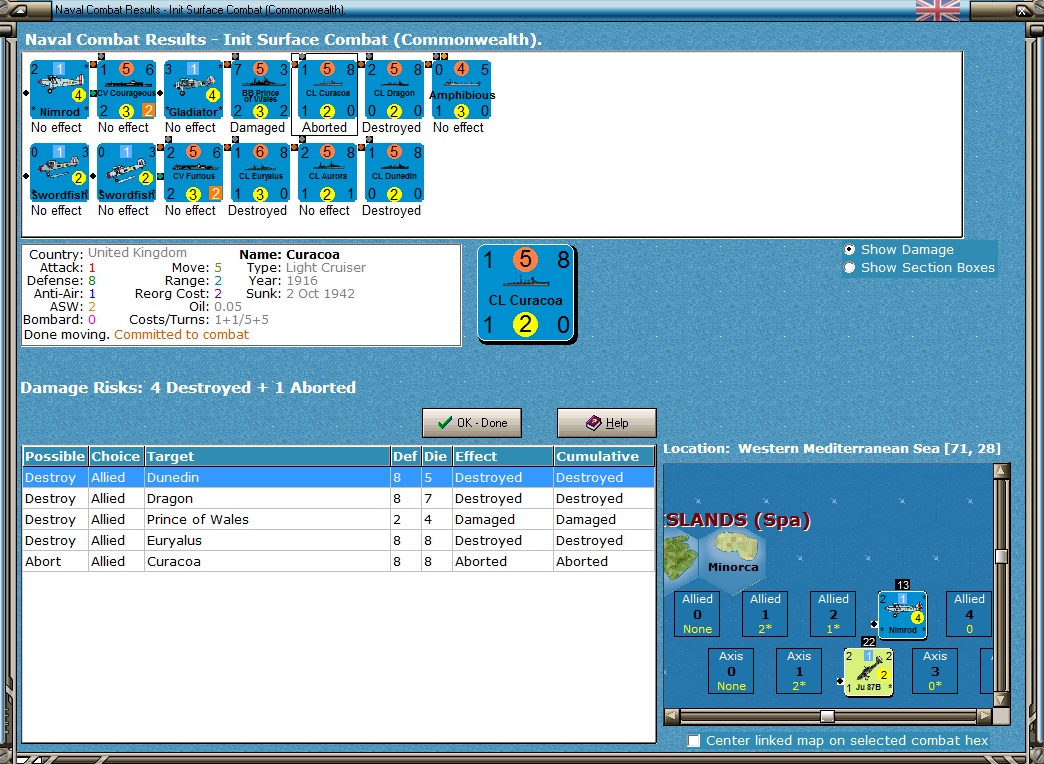Image resolution: width=1044 pixels, height=764 pixels.
Task: Click the Cumulative column header
Action: point(604,456)
